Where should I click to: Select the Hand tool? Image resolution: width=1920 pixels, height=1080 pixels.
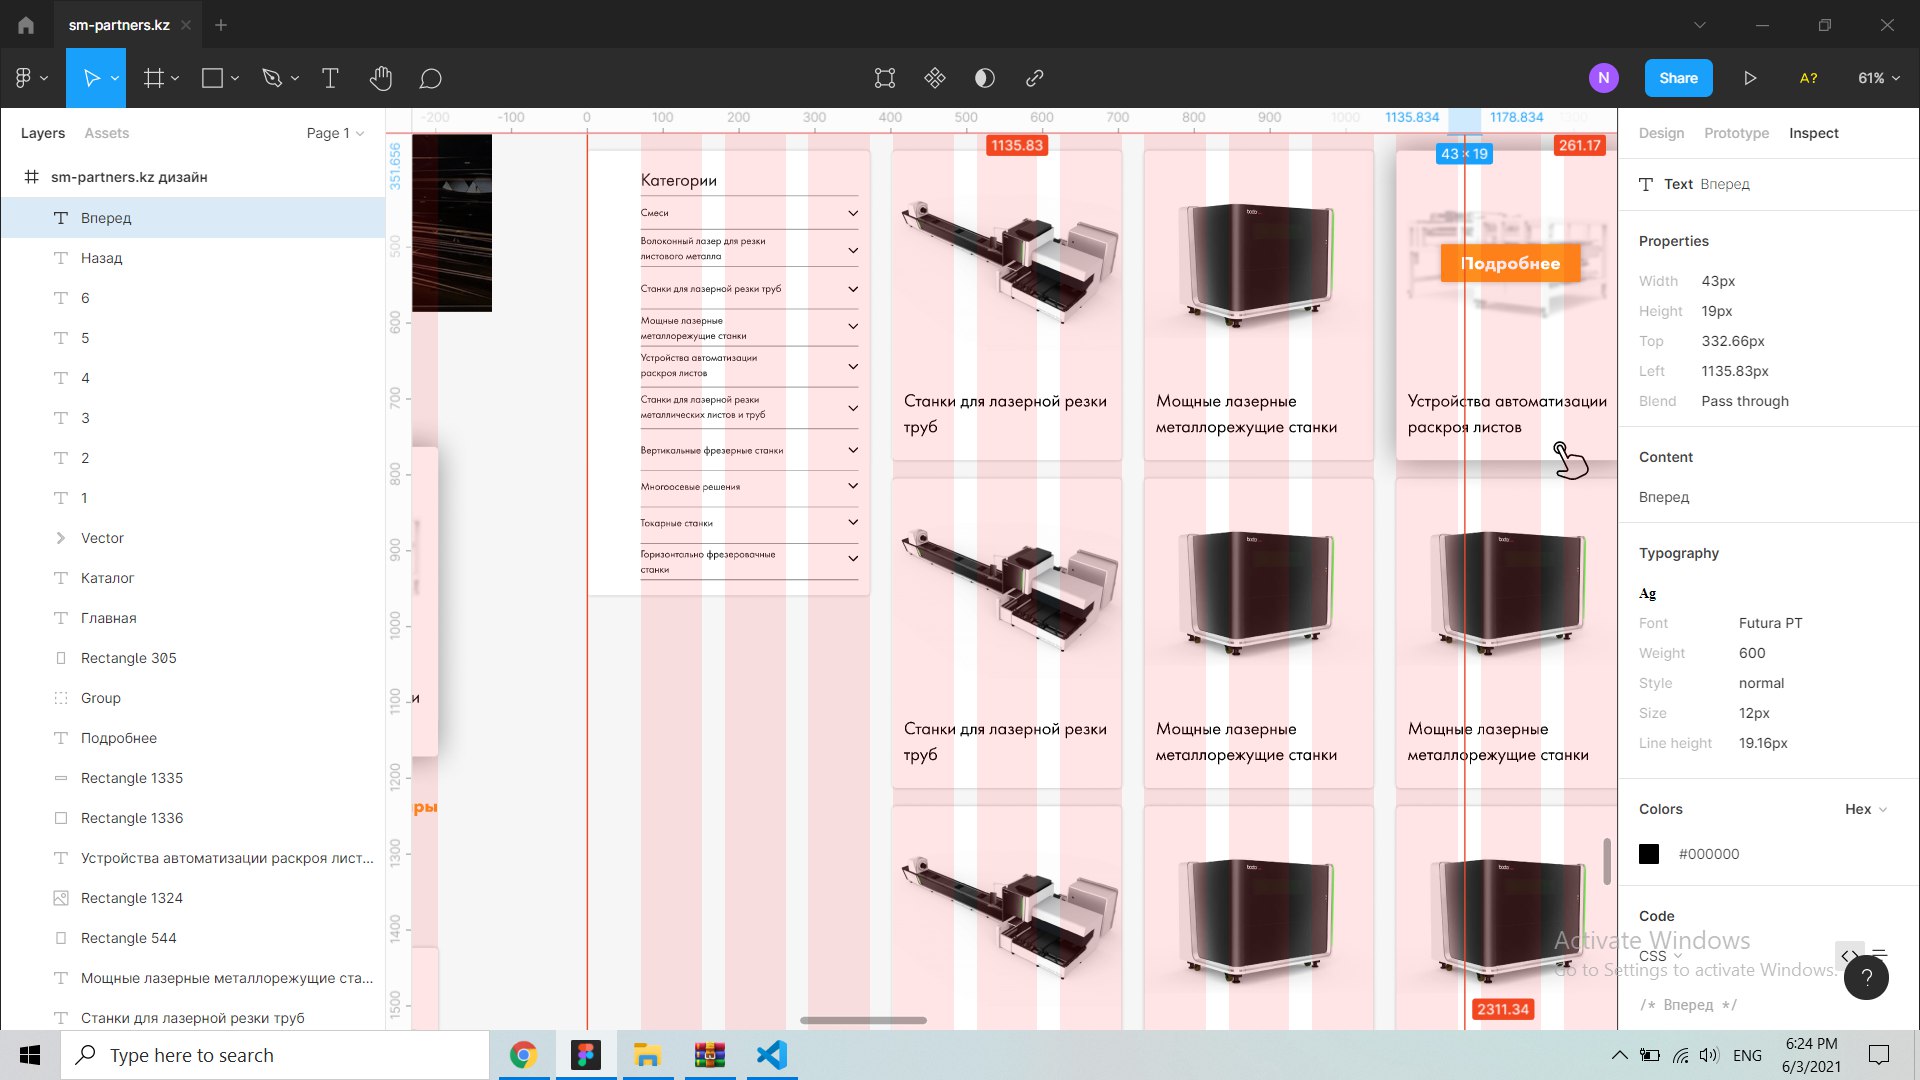click(380, 78)
